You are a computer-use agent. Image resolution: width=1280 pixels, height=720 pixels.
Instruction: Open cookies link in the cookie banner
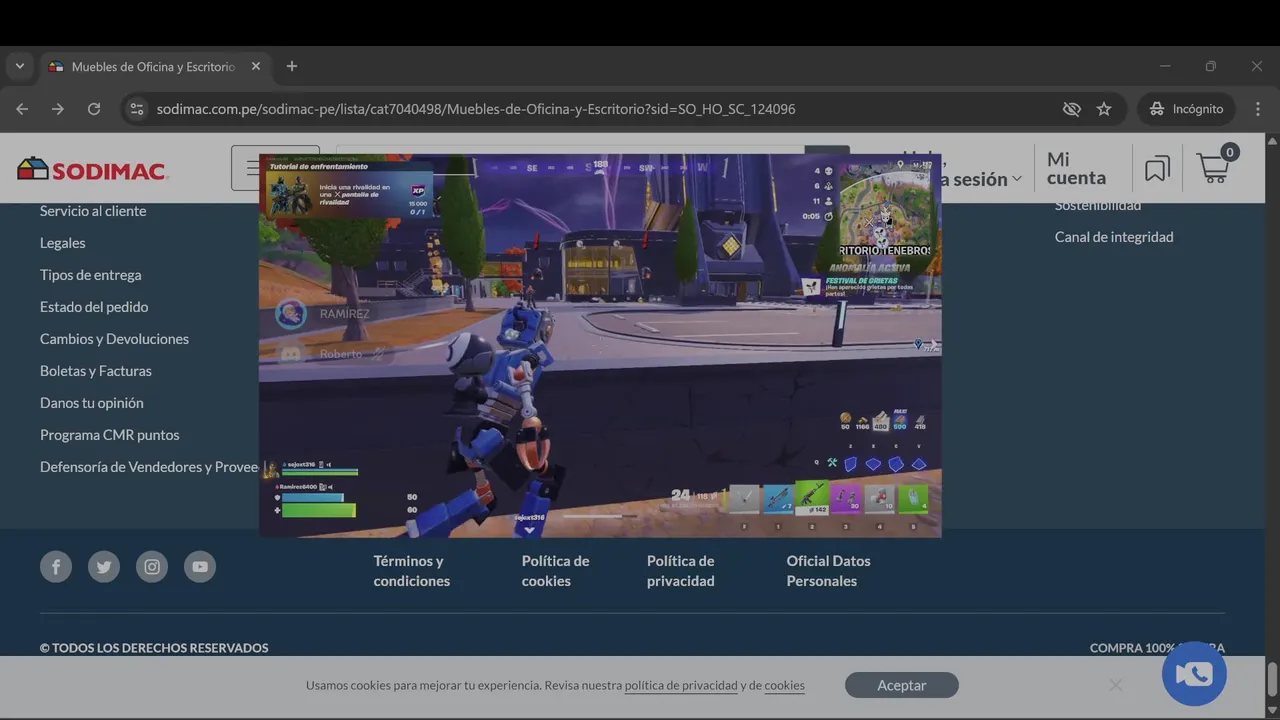point(784,685)
